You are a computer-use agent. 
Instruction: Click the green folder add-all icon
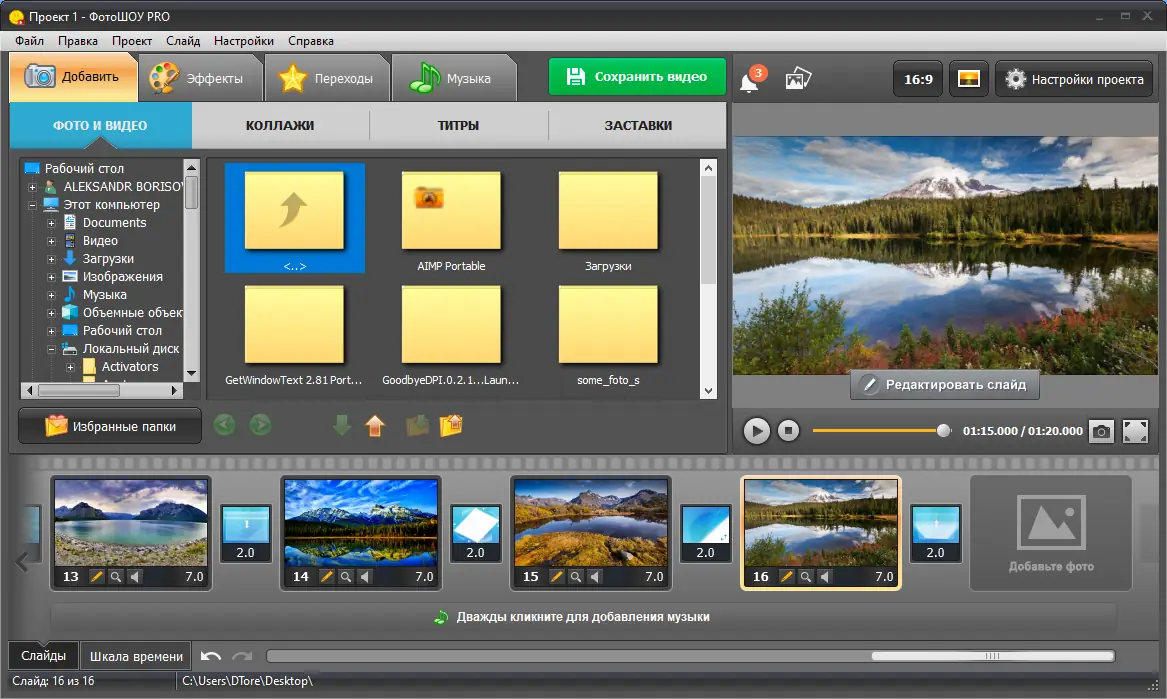pos(418,426)
